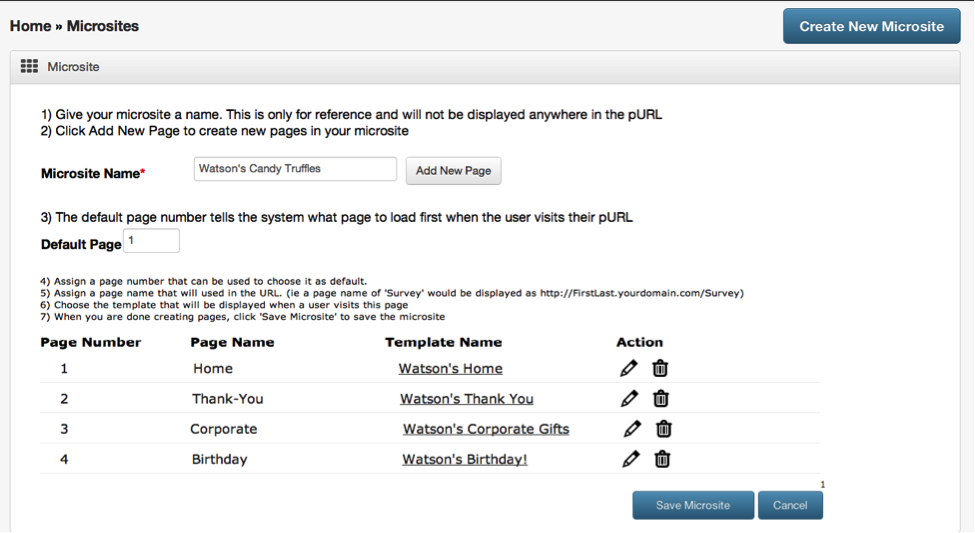
Task: Cancel microsite editing
Action: pyautogui.click(x=790, y=505)
